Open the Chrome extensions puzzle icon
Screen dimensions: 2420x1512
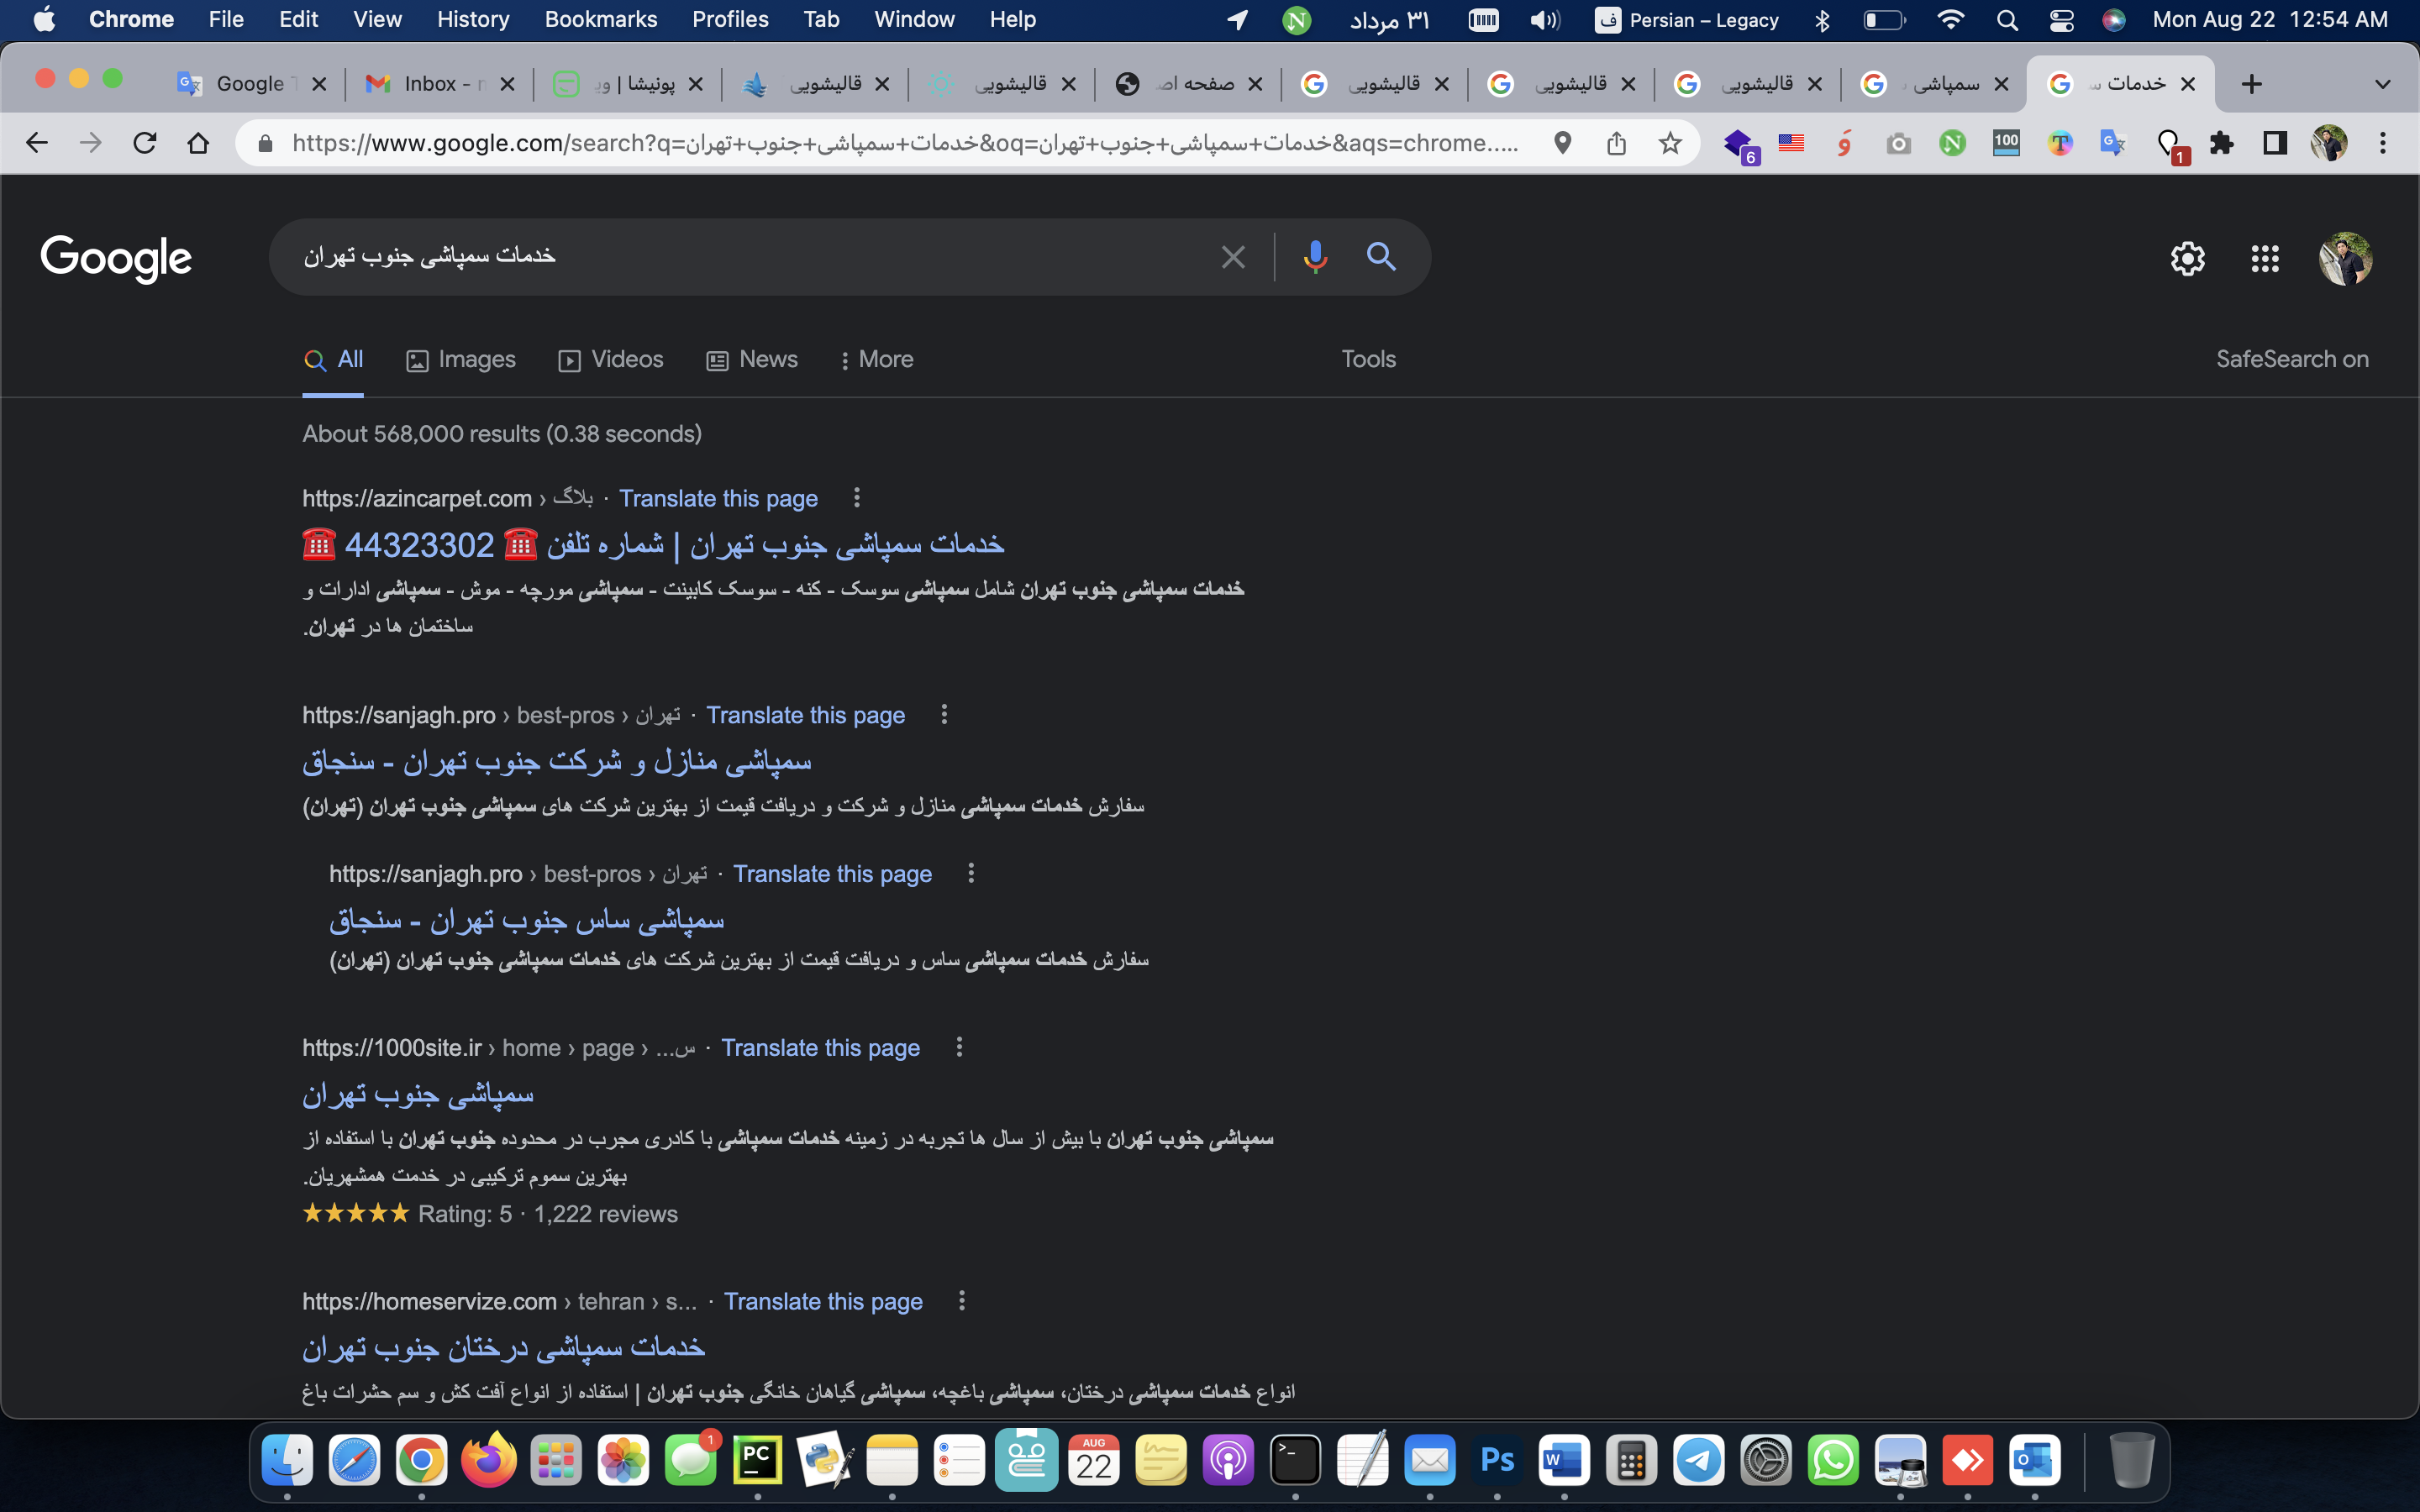tap(2221, 143)
